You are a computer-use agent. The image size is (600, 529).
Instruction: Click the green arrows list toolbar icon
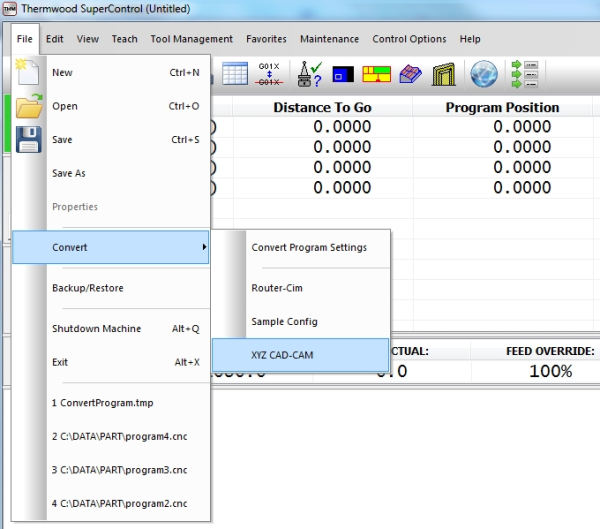(x=525, y=74)
